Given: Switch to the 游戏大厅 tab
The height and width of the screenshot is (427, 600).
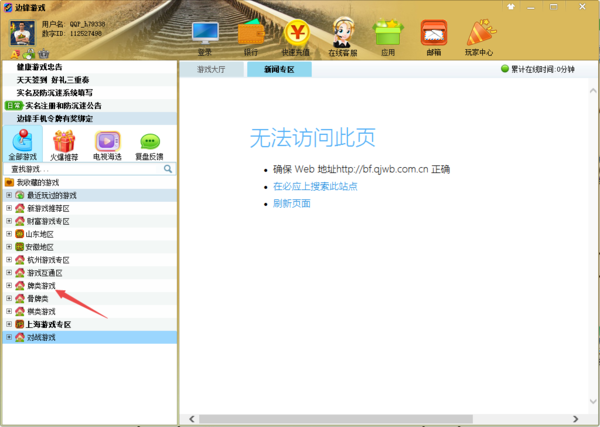Looking at the screenshot, I should (x=211, y=69).
